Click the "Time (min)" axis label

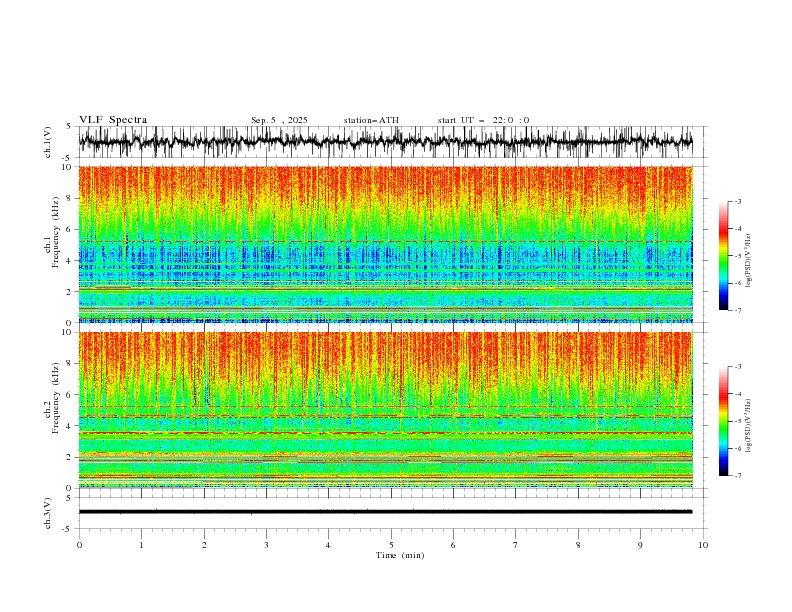click(400, 555)
